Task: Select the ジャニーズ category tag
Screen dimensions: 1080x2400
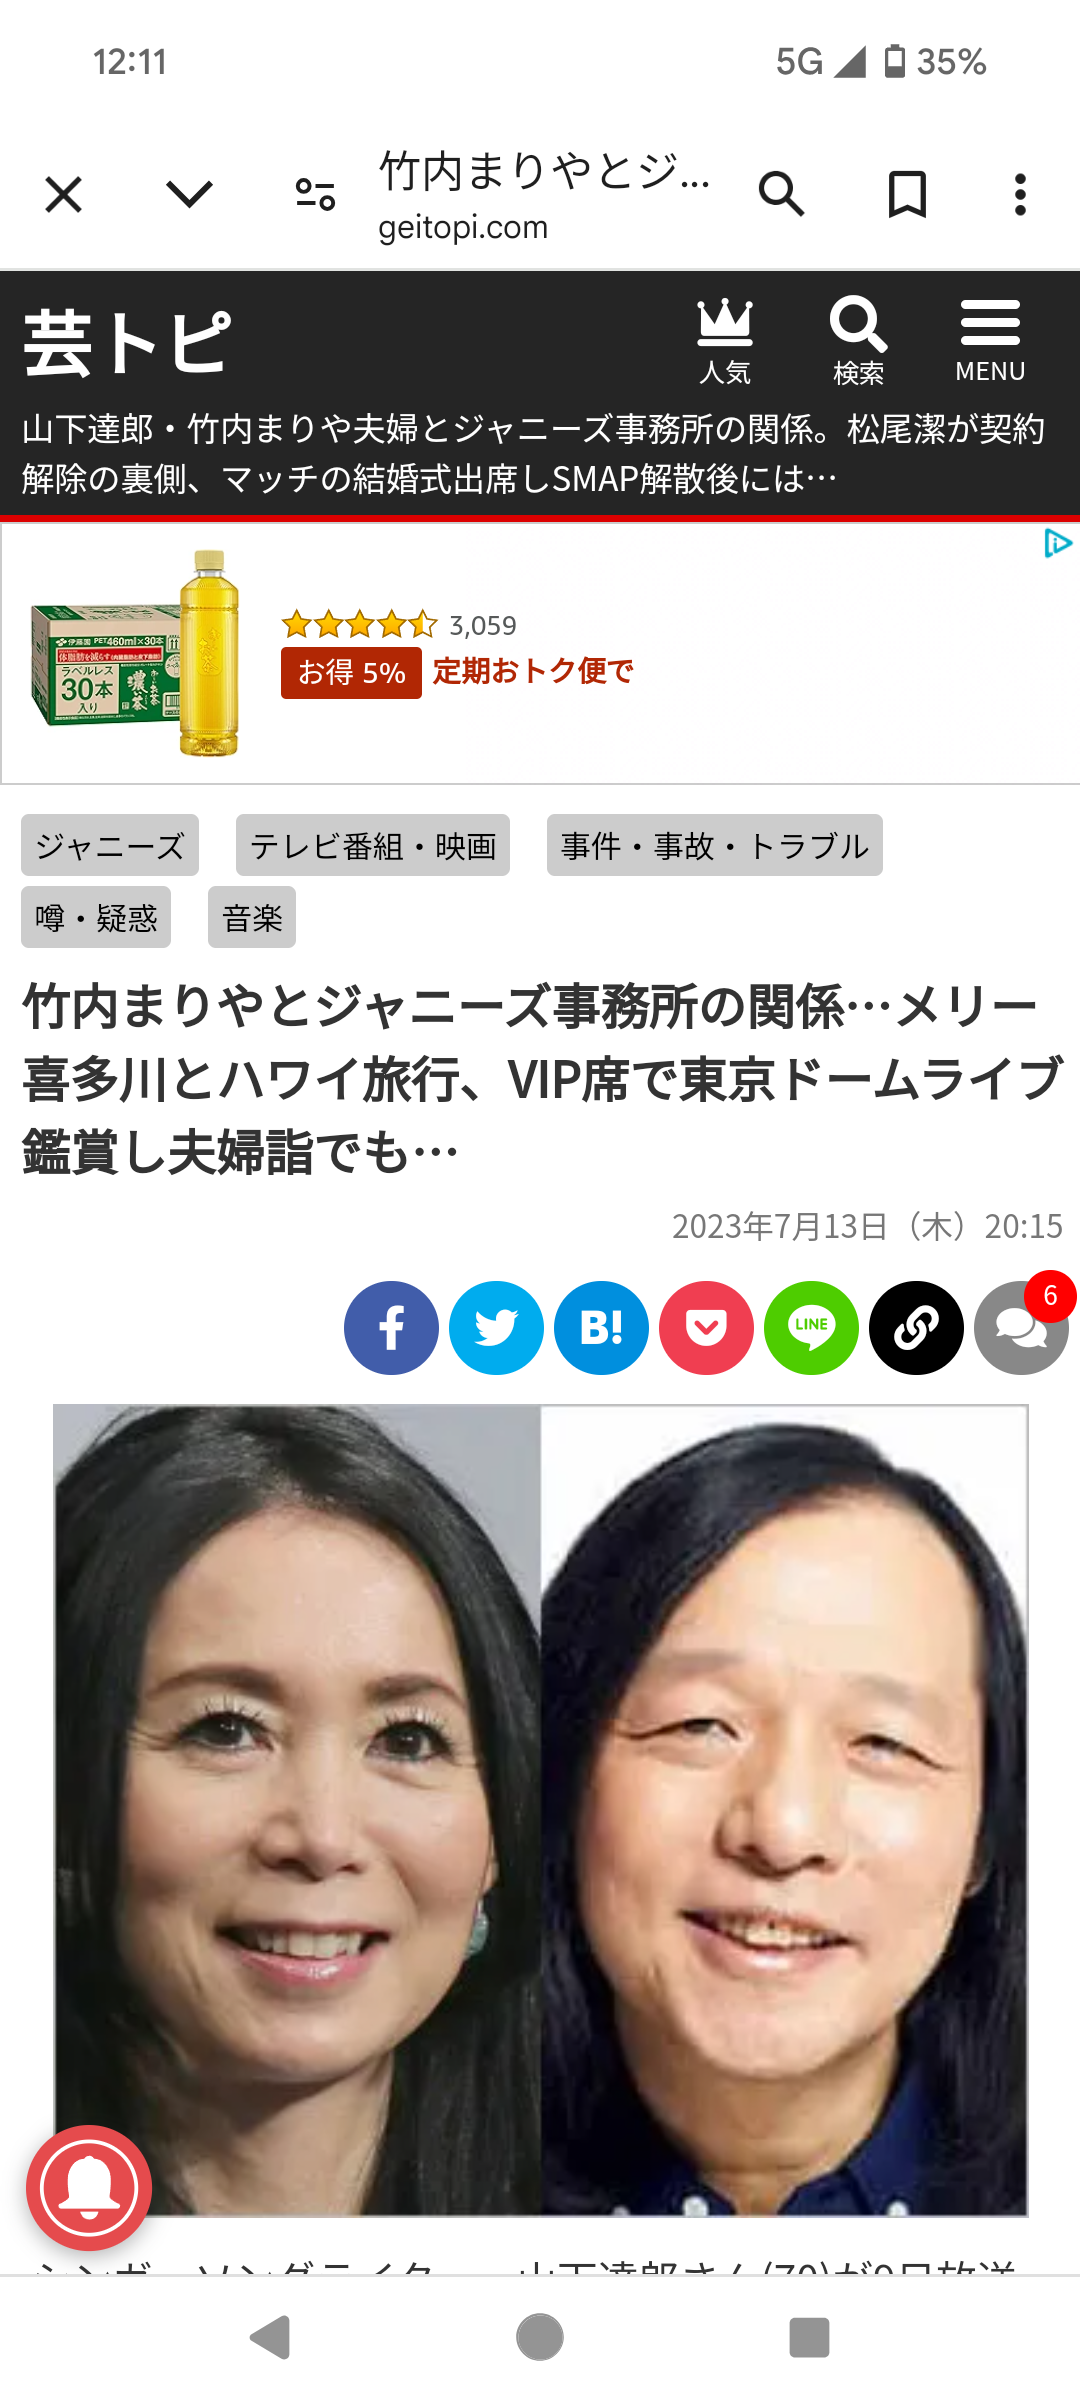Action: (110, 845)
